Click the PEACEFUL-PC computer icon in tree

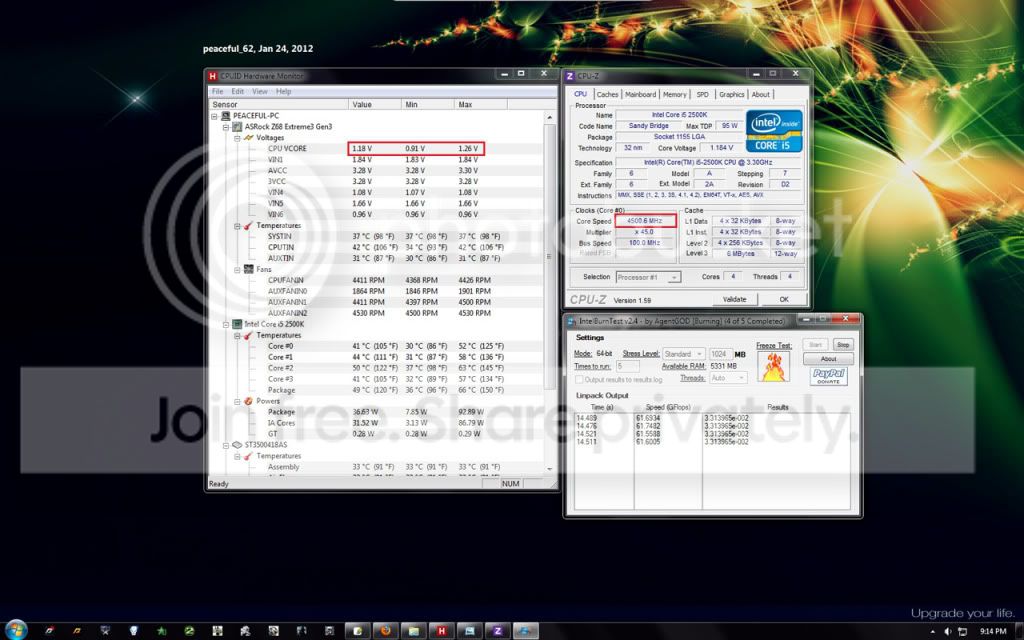click(226, 116)
